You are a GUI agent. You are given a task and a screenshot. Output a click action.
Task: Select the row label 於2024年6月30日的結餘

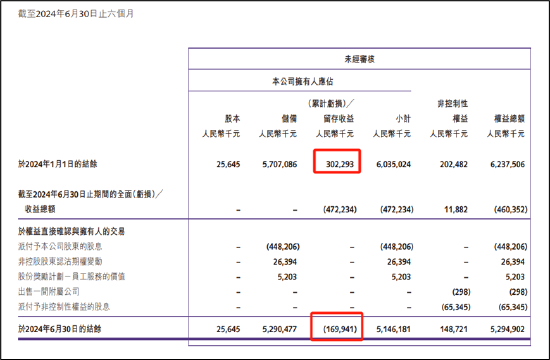60,329
